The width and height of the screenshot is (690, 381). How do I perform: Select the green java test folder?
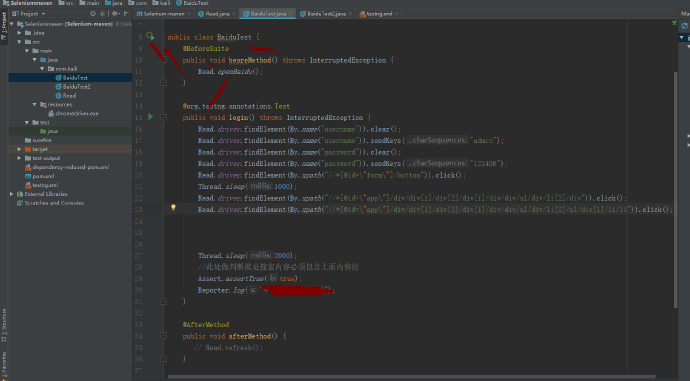[49, 131]
